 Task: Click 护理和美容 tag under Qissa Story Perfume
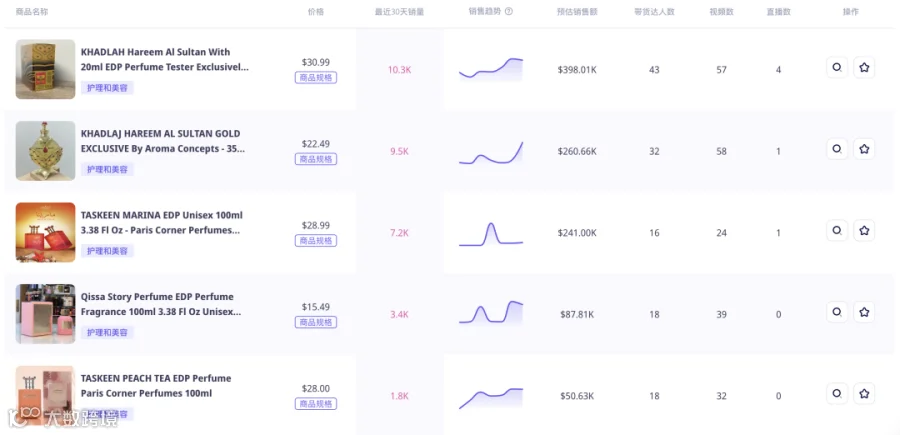[x=107, y=333]
